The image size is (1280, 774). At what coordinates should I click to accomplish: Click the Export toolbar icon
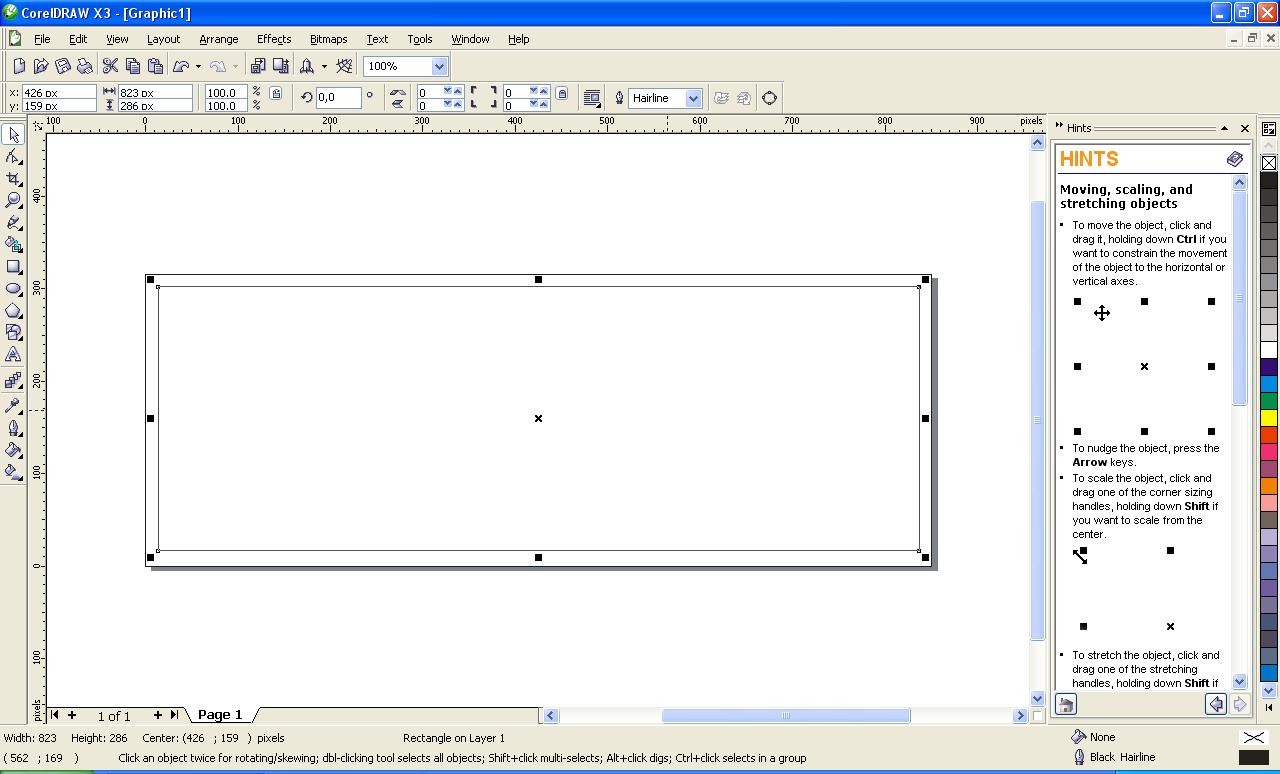point(280,66)
